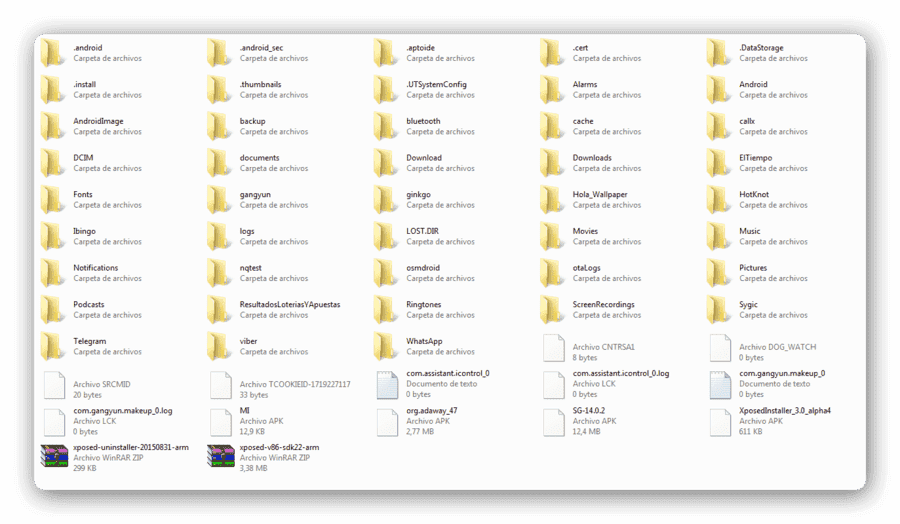Image resolution: width=900 pixels, height=524 pixels.
Task: Select the ElTiempo folder icon
Action: (x=719, y=163)
